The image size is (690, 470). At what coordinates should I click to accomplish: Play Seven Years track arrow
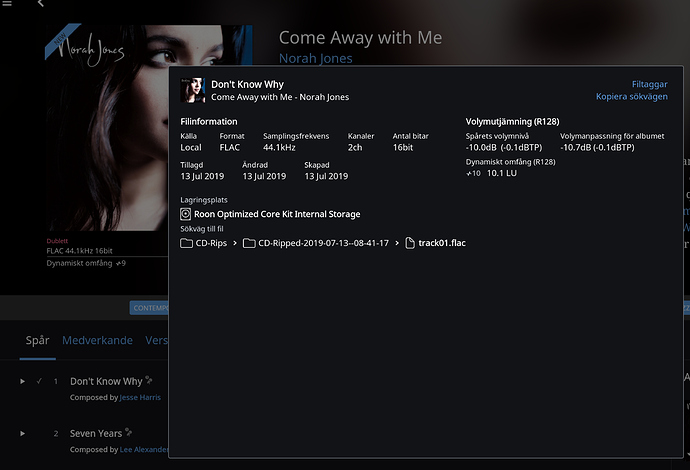pyautogui.click(x=22, y=433)
